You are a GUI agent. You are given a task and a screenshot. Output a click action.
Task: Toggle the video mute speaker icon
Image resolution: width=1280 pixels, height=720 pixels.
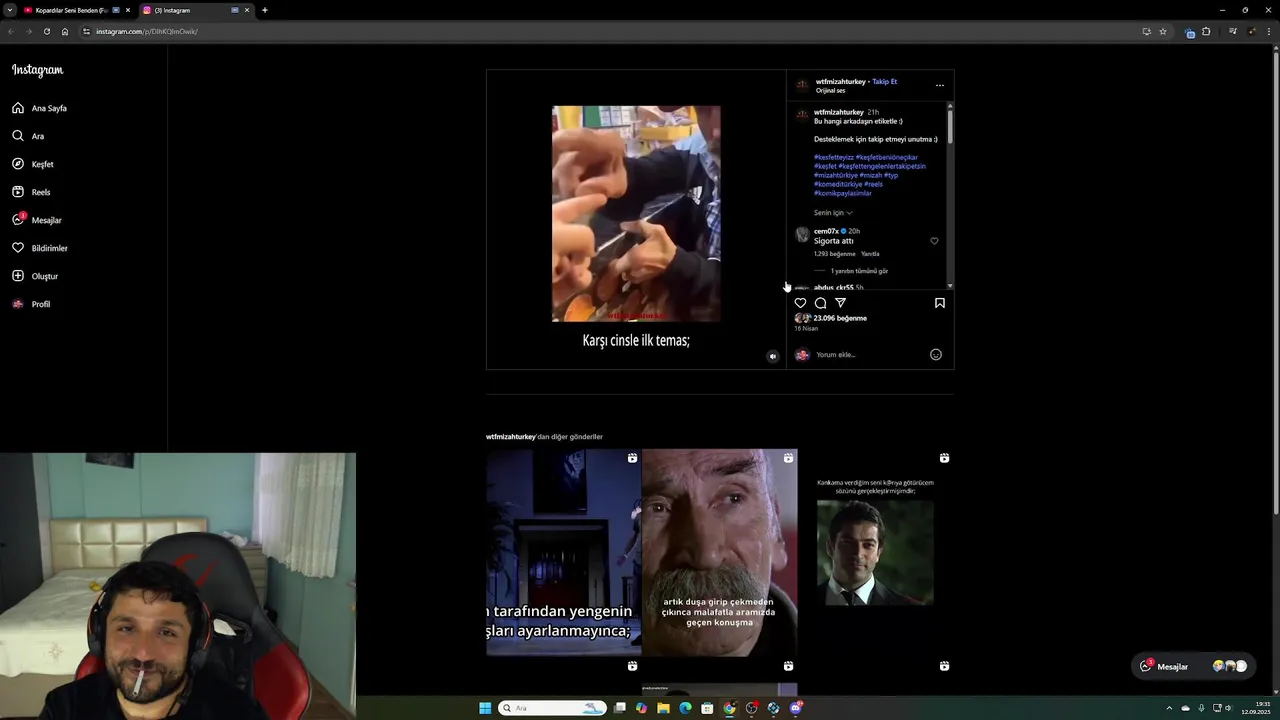pos(772,356)
